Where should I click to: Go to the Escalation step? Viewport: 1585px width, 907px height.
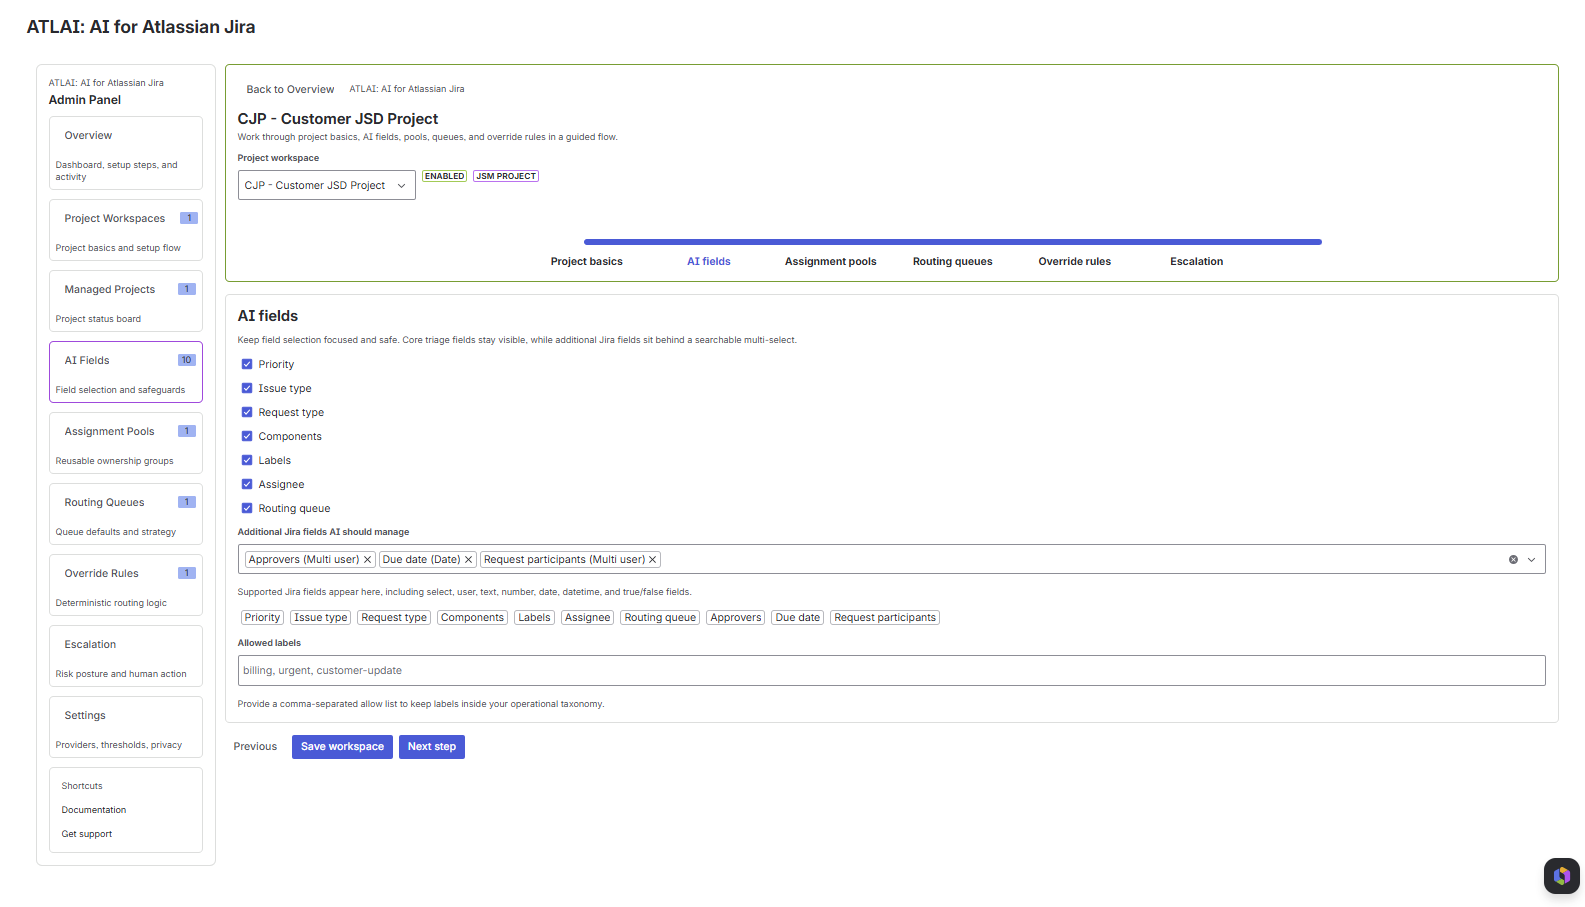point(1196,262)
